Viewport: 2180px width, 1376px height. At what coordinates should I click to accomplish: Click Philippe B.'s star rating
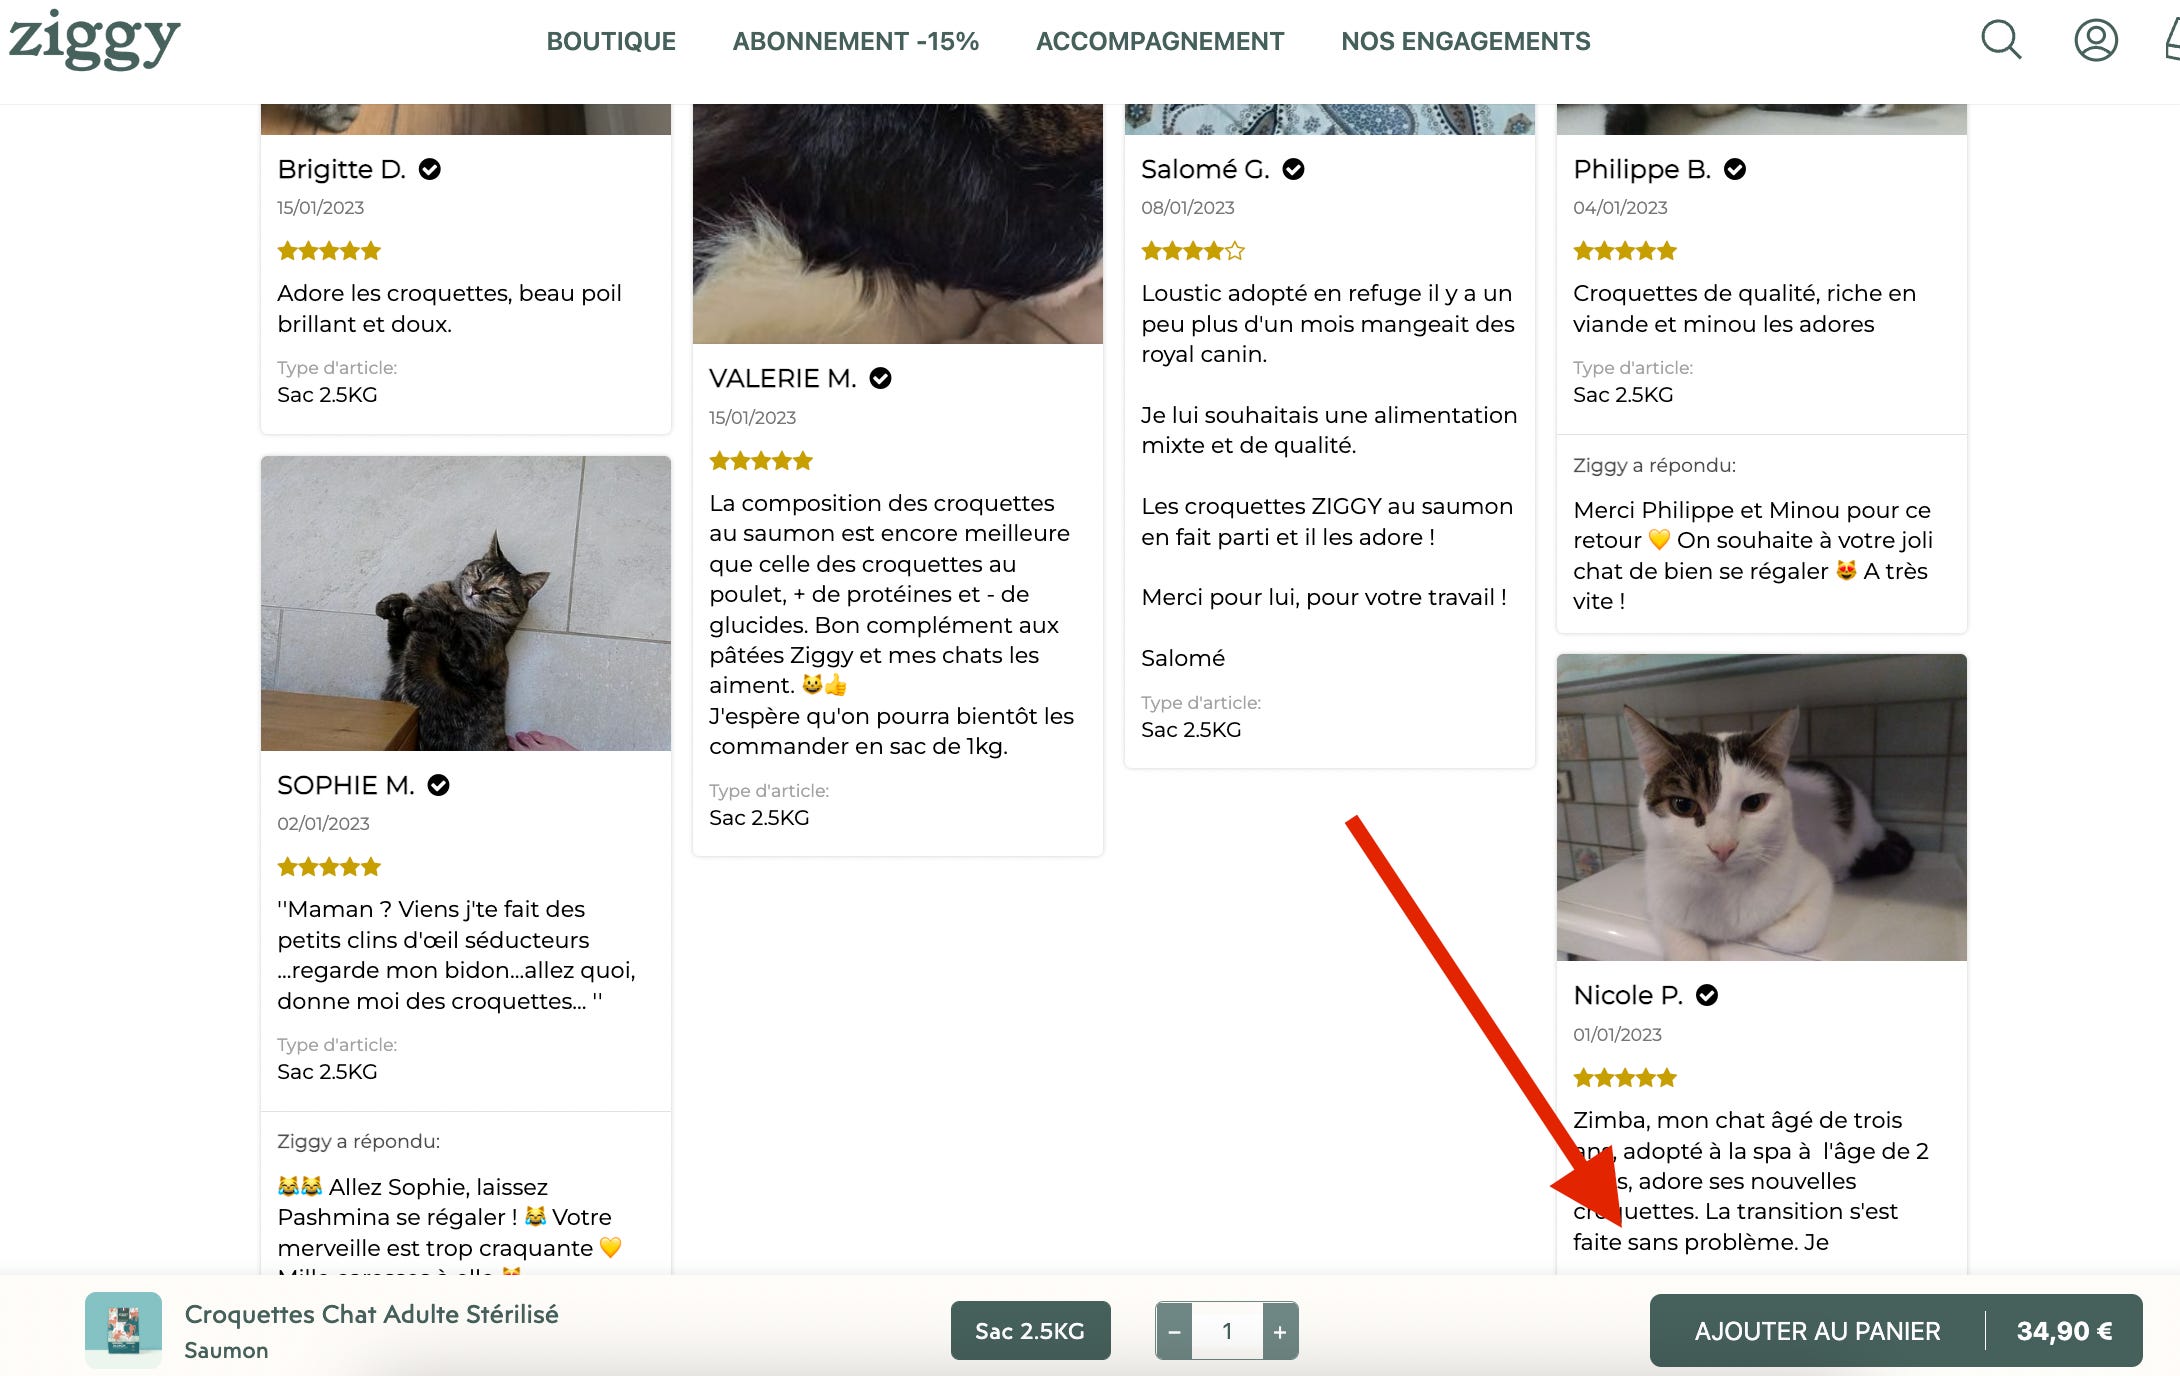click(1625, 251)
